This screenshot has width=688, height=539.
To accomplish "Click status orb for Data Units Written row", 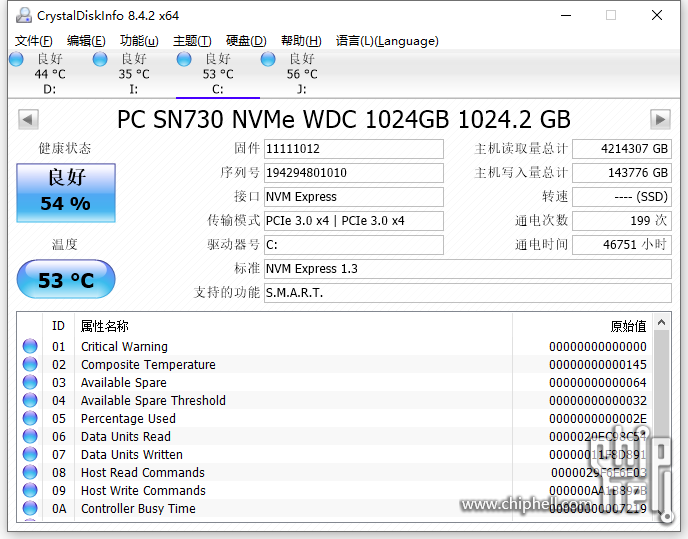I will [x=30, y=454].
